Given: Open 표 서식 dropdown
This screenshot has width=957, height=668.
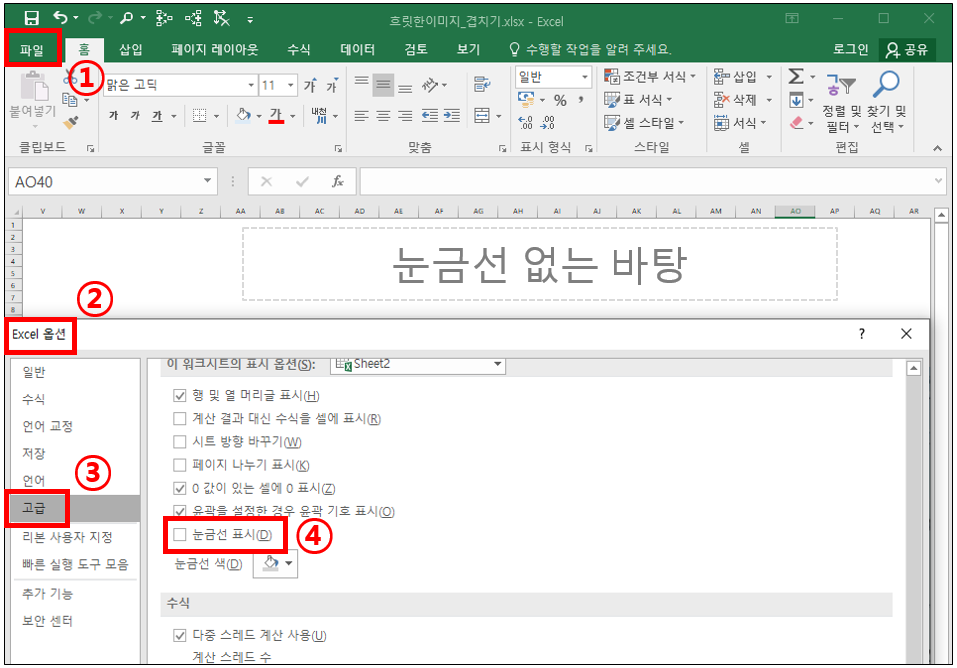Looking at the screenshot, I should [x=638, y=100].
